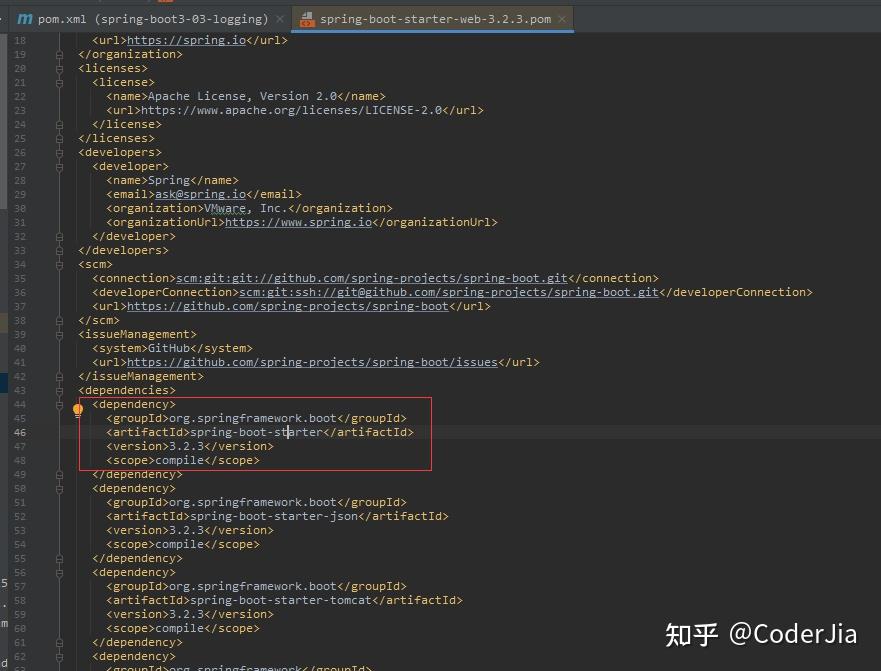The width and height of the screenshot is (881, 671).
Task: Click 'spring-boot-starter' artifactId on line 46
Action: 257,433
